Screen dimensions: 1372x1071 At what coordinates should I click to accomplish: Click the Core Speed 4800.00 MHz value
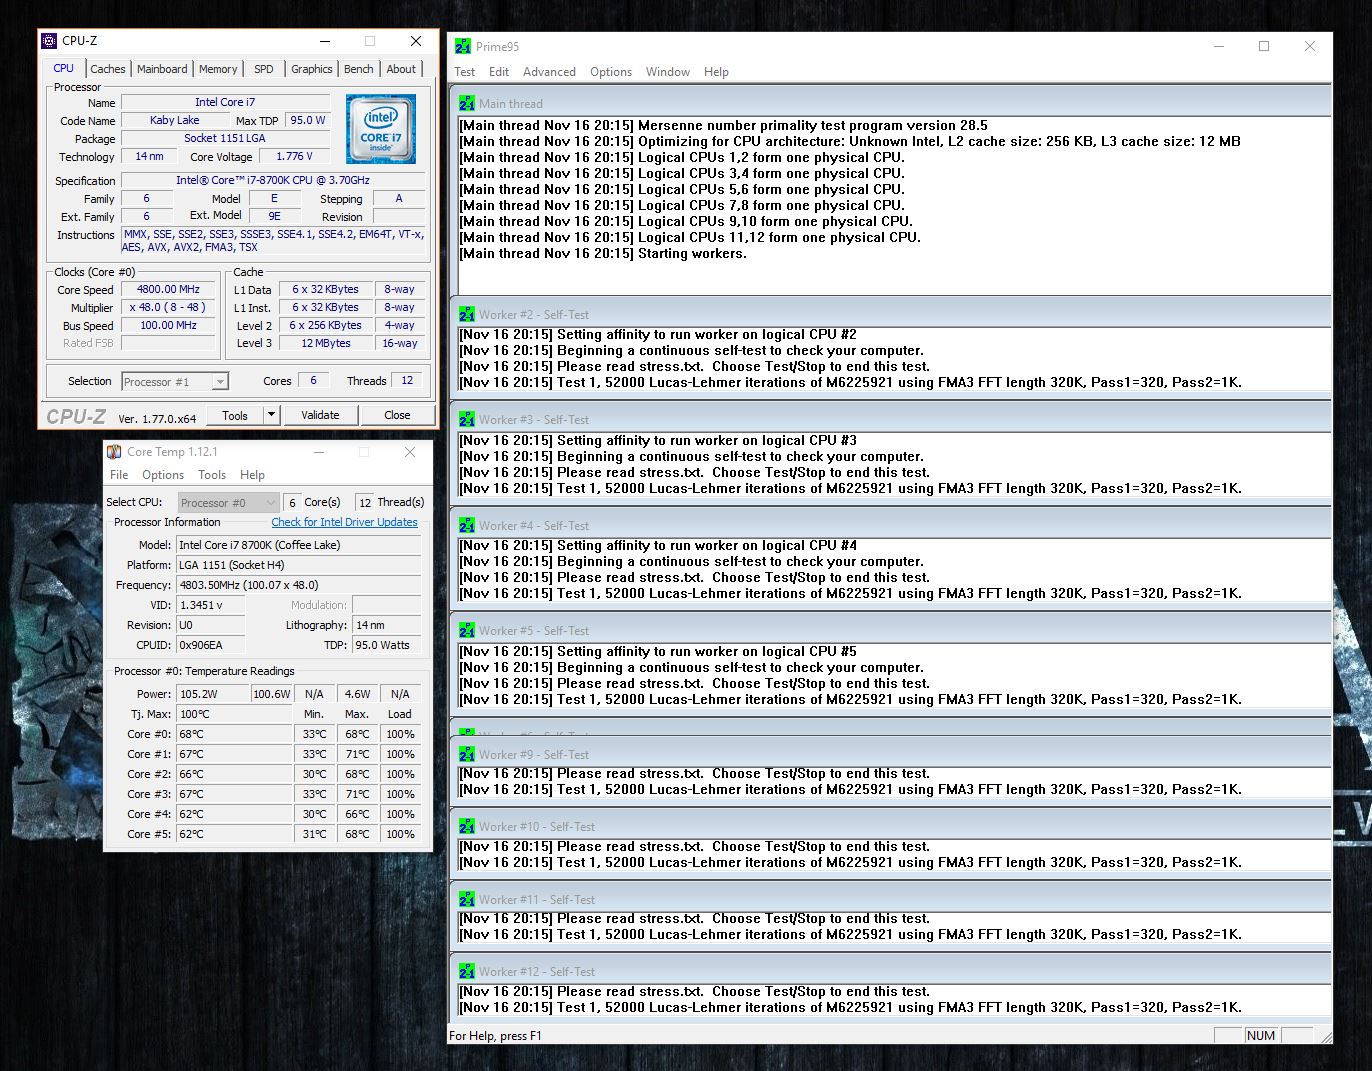169,290
